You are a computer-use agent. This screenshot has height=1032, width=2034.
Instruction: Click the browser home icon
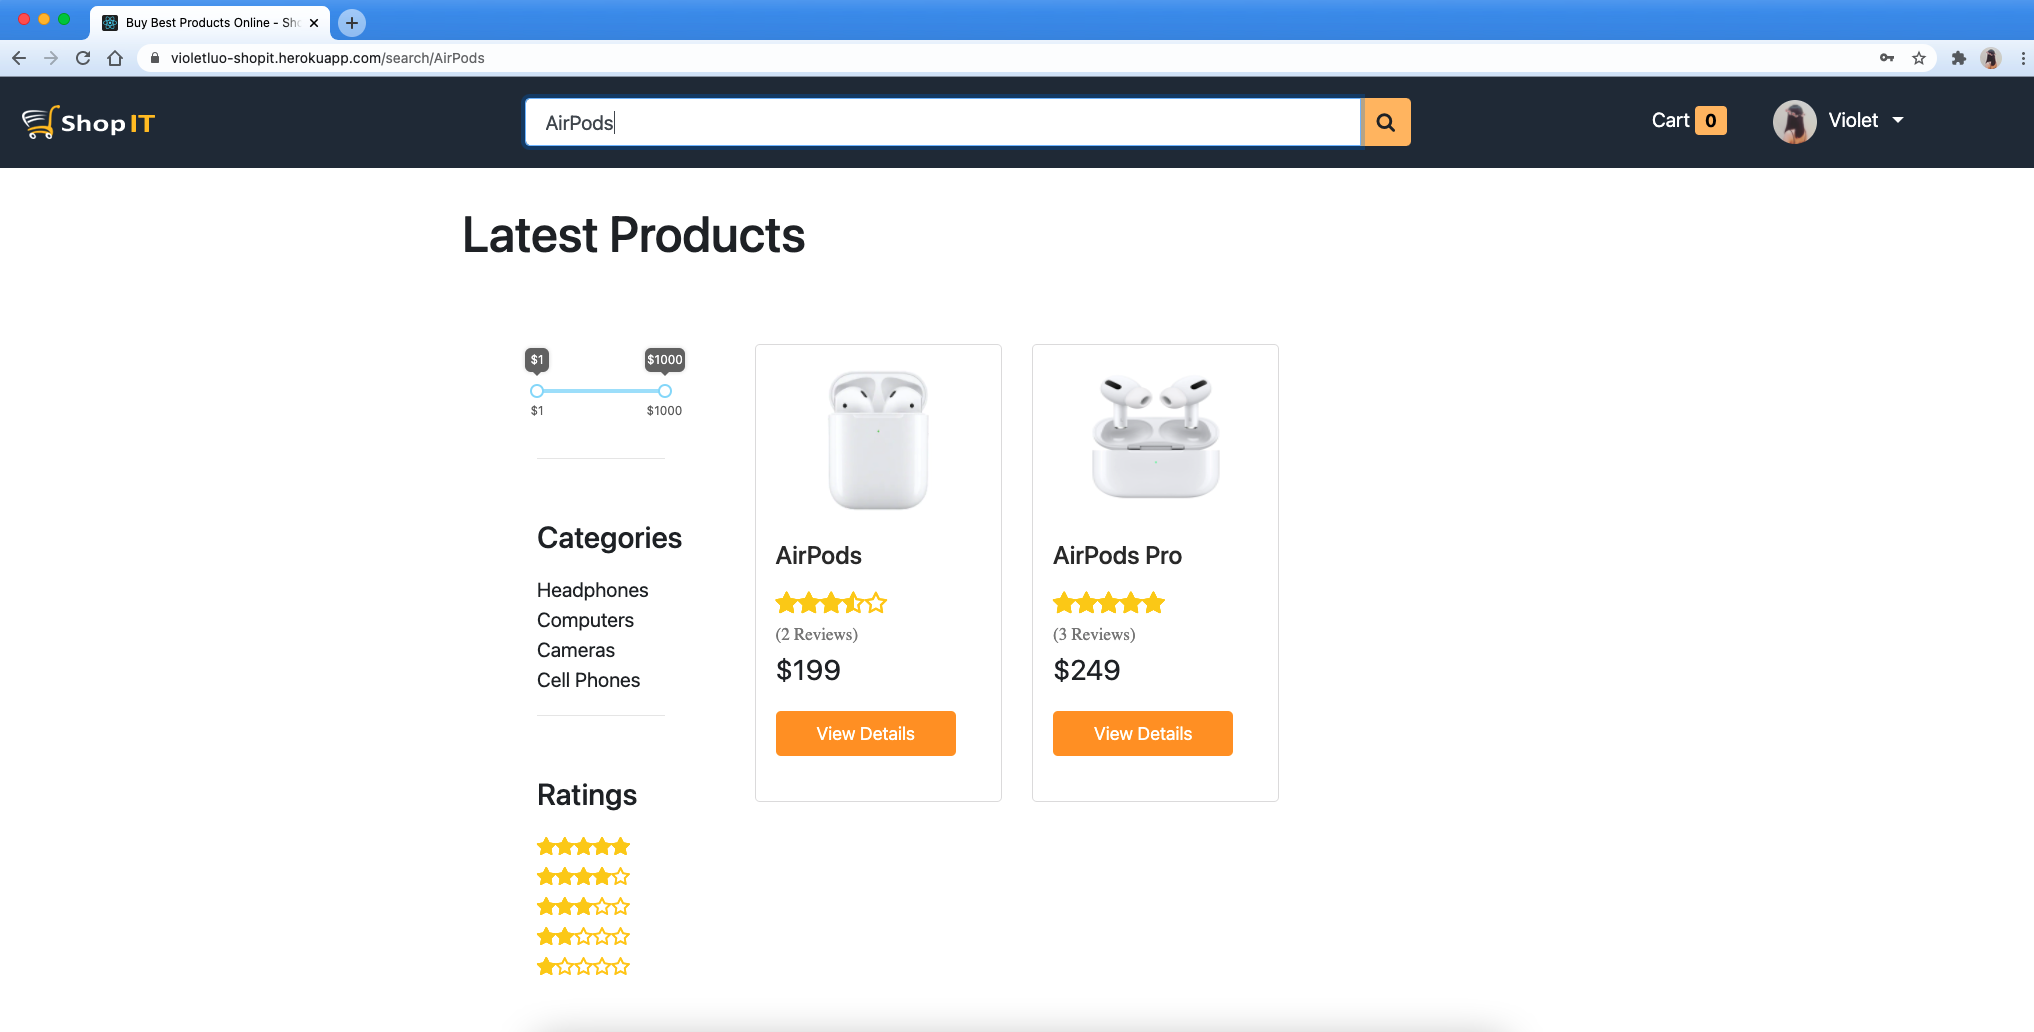coord(115,58)
